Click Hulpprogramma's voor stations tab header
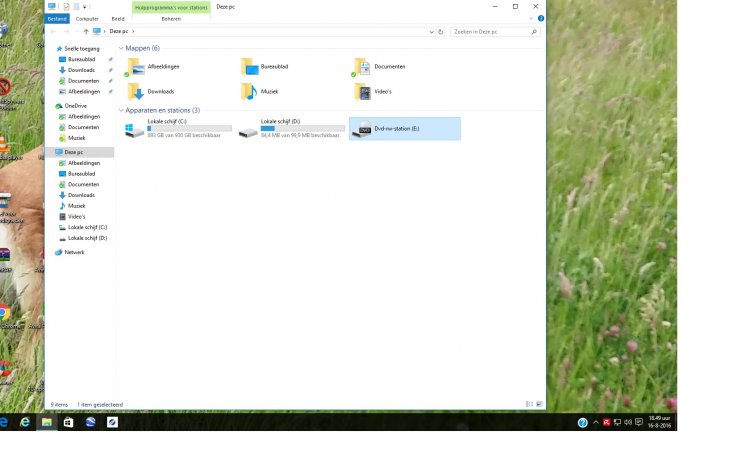The width and height of the screenshot is (750, 469). 171,8
